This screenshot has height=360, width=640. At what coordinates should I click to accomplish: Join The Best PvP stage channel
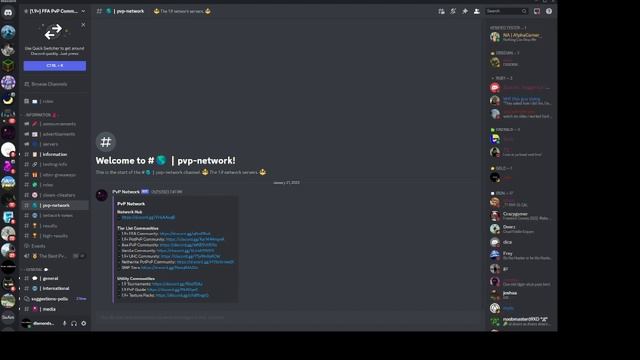coord(55,256)
